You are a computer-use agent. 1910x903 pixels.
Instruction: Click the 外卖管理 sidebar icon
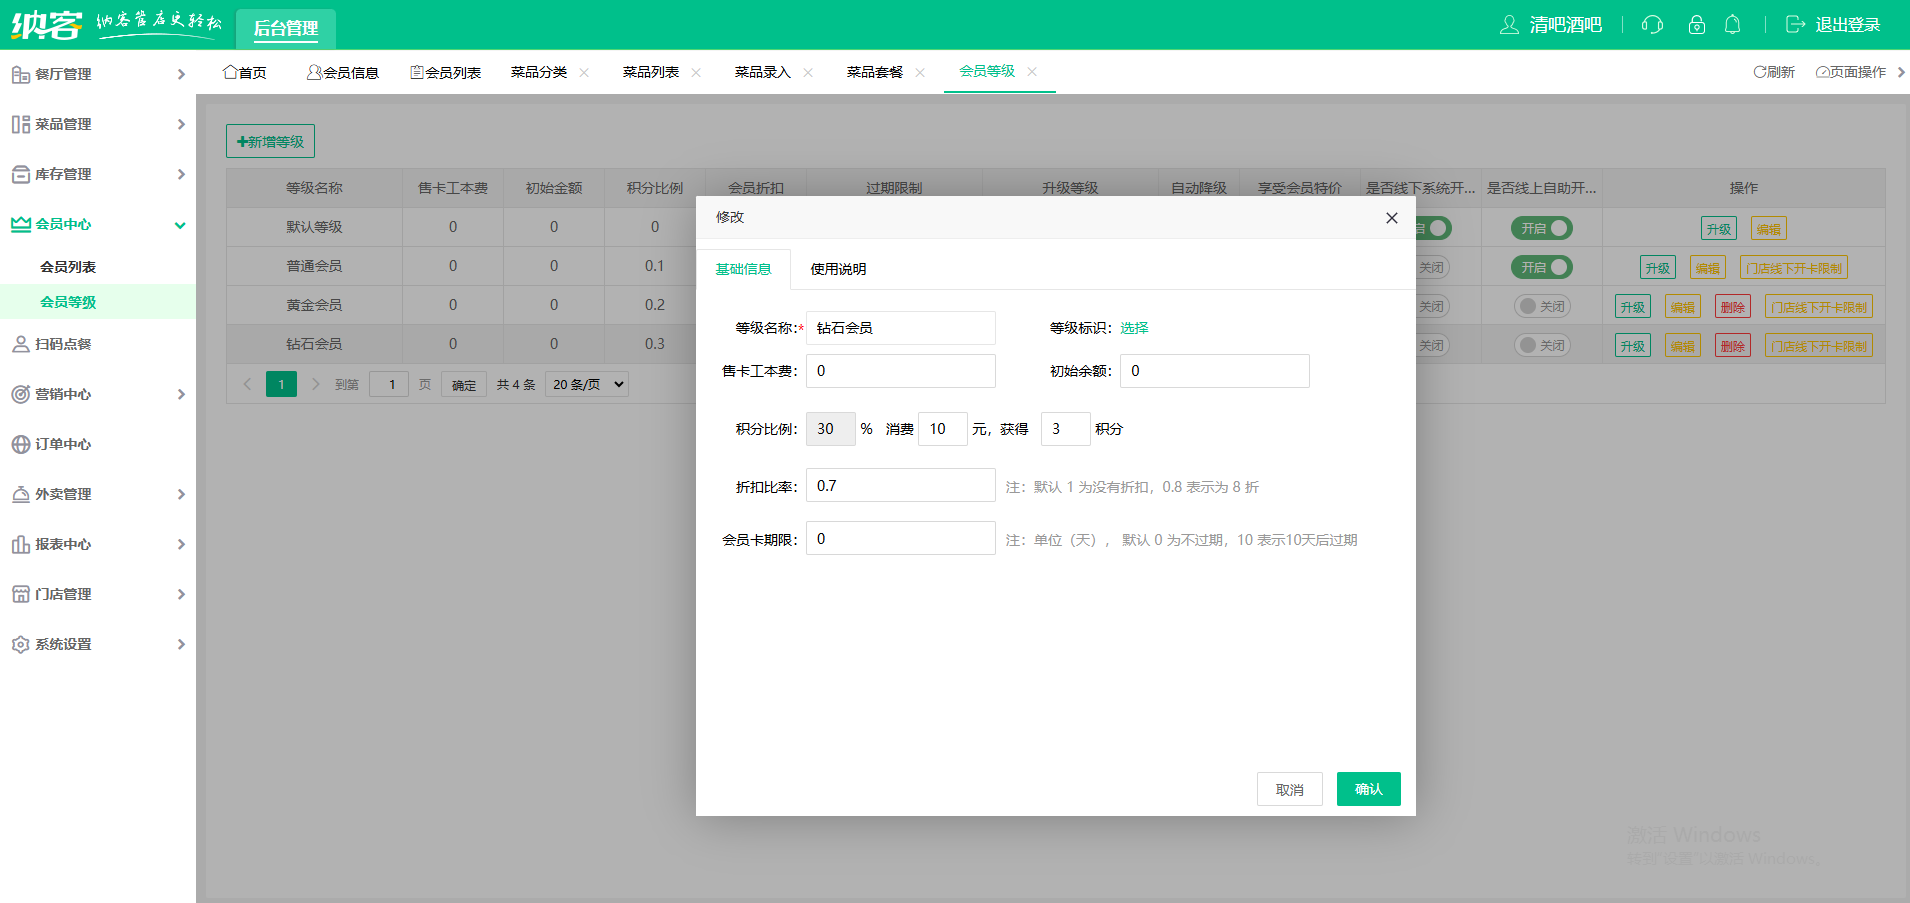pos(20,494)
